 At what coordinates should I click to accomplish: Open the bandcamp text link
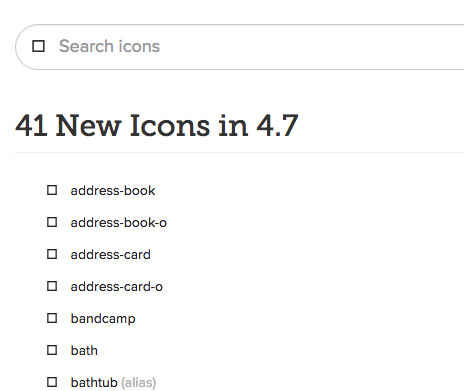[103, 319]
